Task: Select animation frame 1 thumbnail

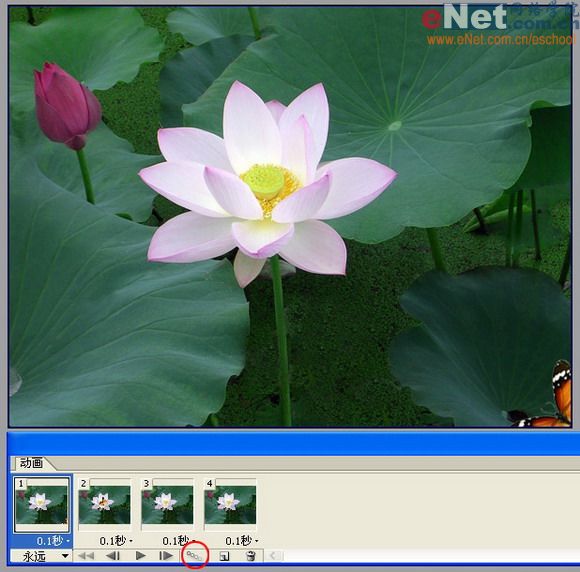Action: tap(41, 505)
